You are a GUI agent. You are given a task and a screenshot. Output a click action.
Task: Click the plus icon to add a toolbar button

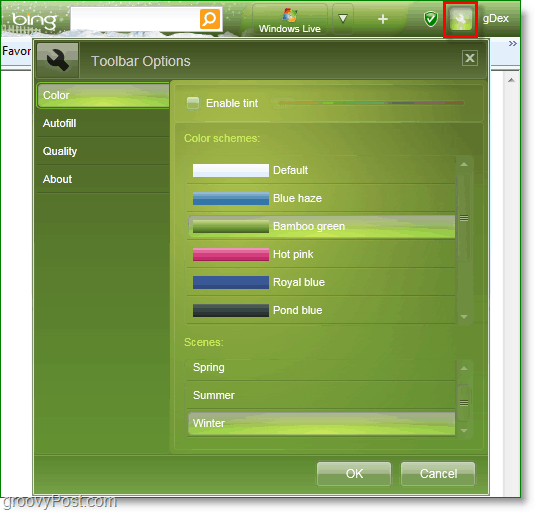pyautogui.click(x=383, y=19)
